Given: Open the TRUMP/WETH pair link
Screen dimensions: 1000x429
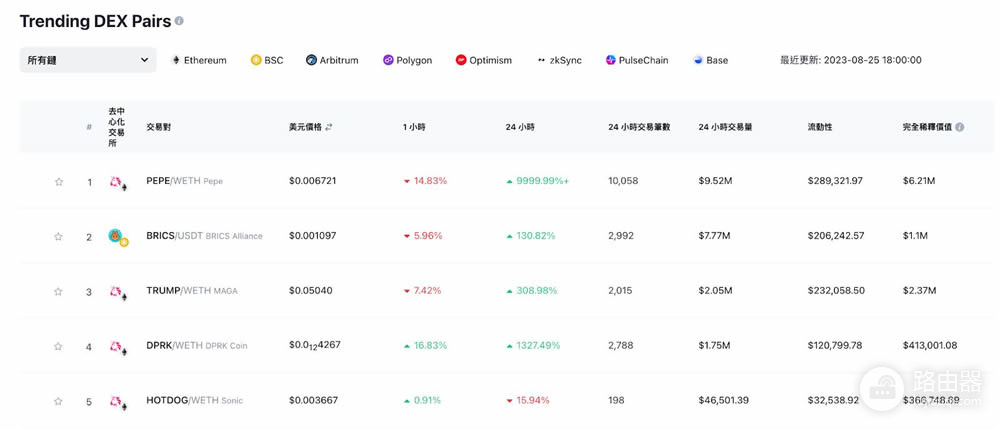Looking at the screenshot, I should coord(191,291).
